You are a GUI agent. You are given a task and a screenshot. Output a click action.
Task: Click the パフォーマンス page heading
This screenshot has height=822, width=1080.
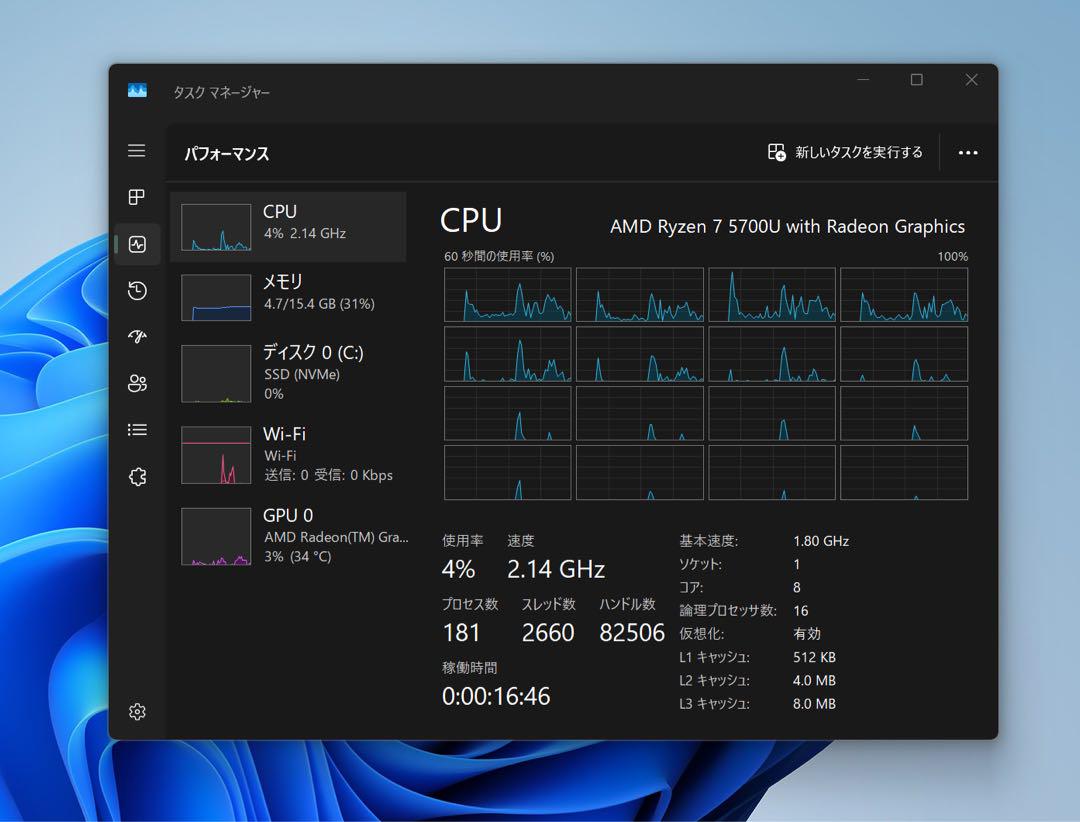[x=227, y=154]
